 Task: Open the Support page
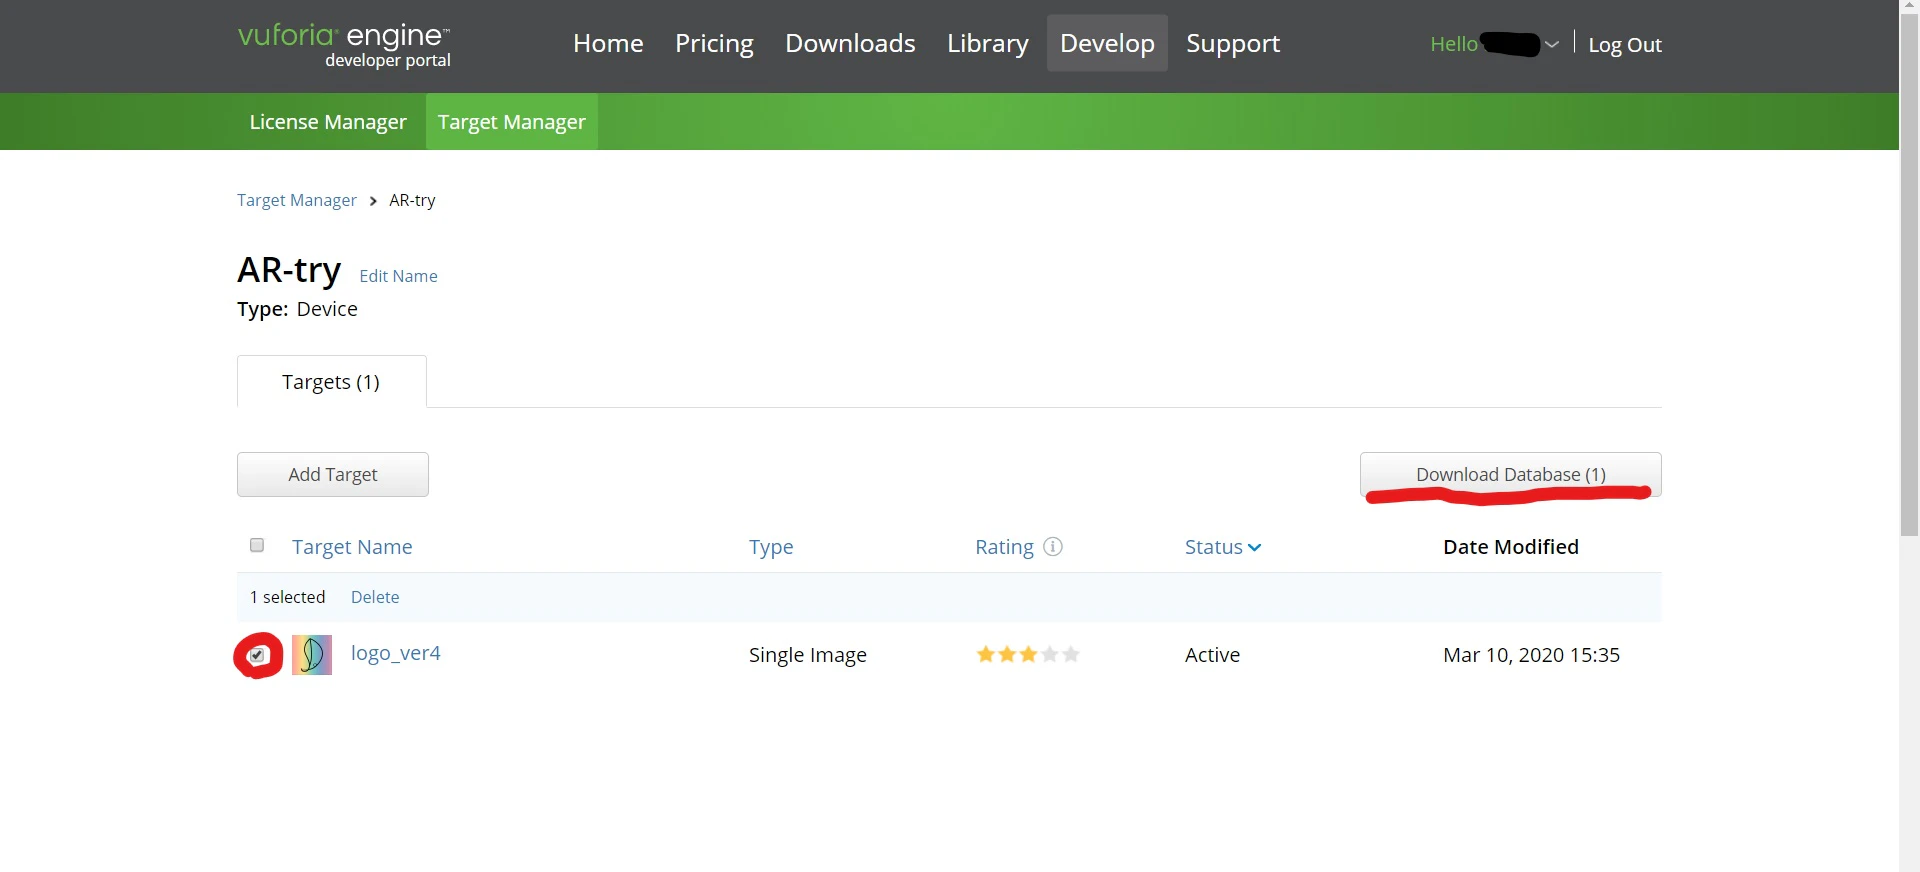[x=1233, y=43]
